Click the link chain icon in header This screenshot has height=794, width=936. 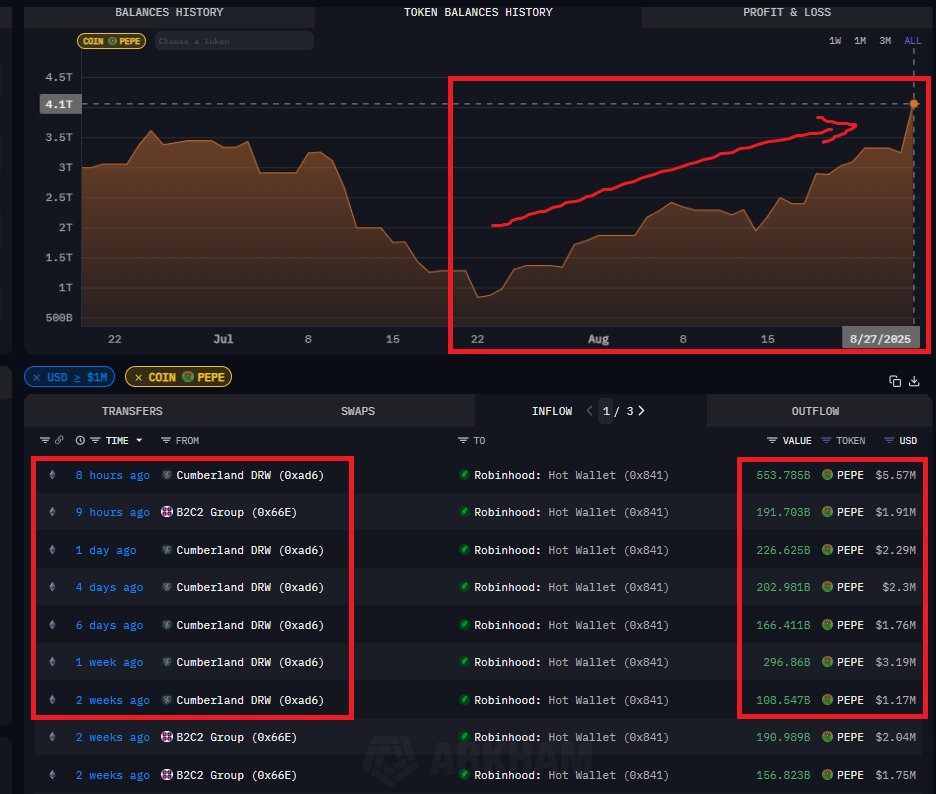pyautogui.click(x=59, y=441)
